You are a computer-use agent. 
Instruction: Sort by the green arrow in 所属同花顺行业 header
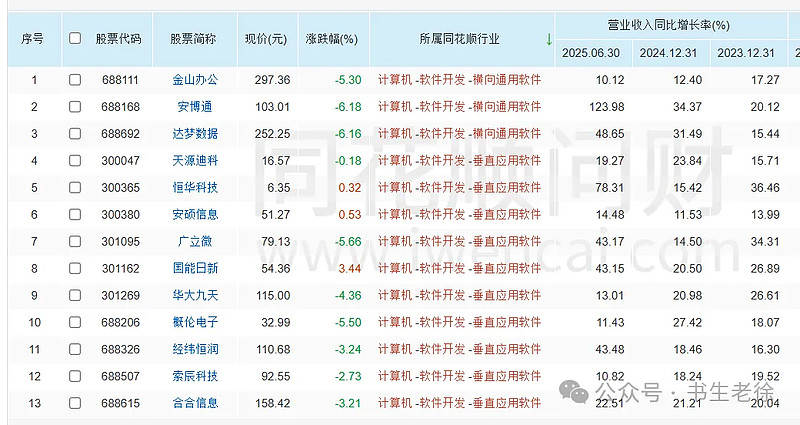[x=549, y=39]
